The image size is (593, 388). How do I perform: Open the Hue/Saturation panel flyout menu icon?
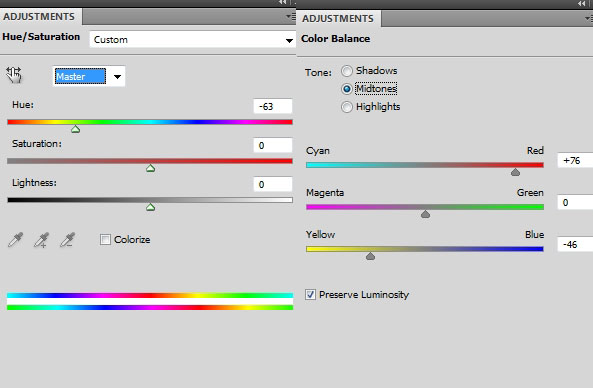[x=290, y=17]
